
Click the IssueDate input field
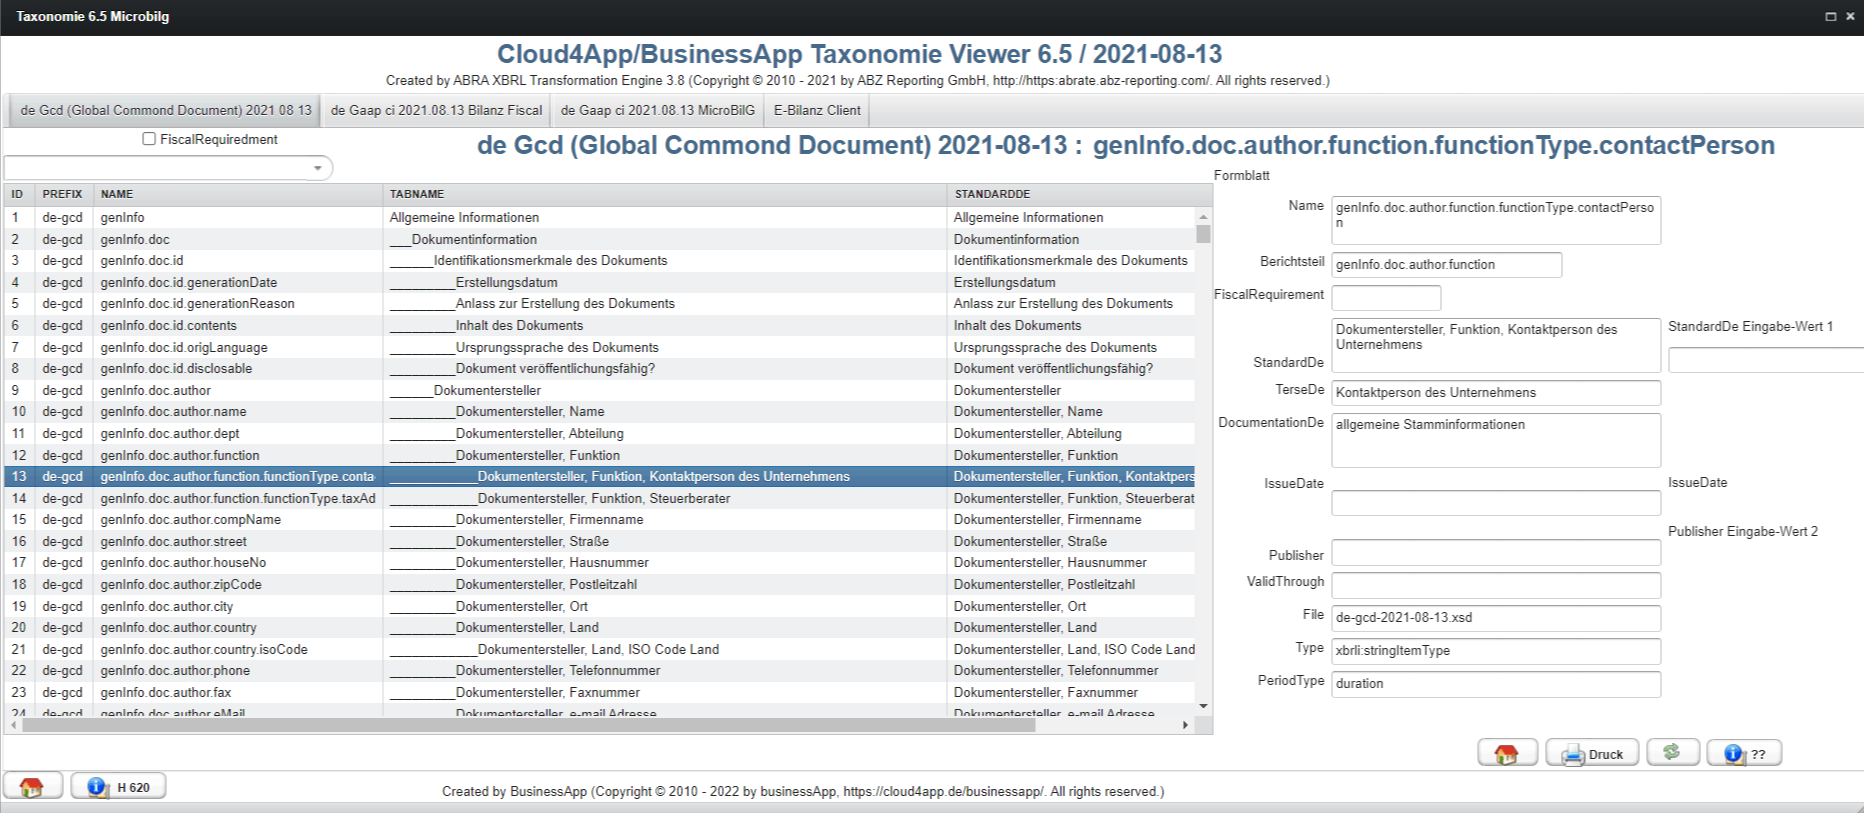[1496, 503]
